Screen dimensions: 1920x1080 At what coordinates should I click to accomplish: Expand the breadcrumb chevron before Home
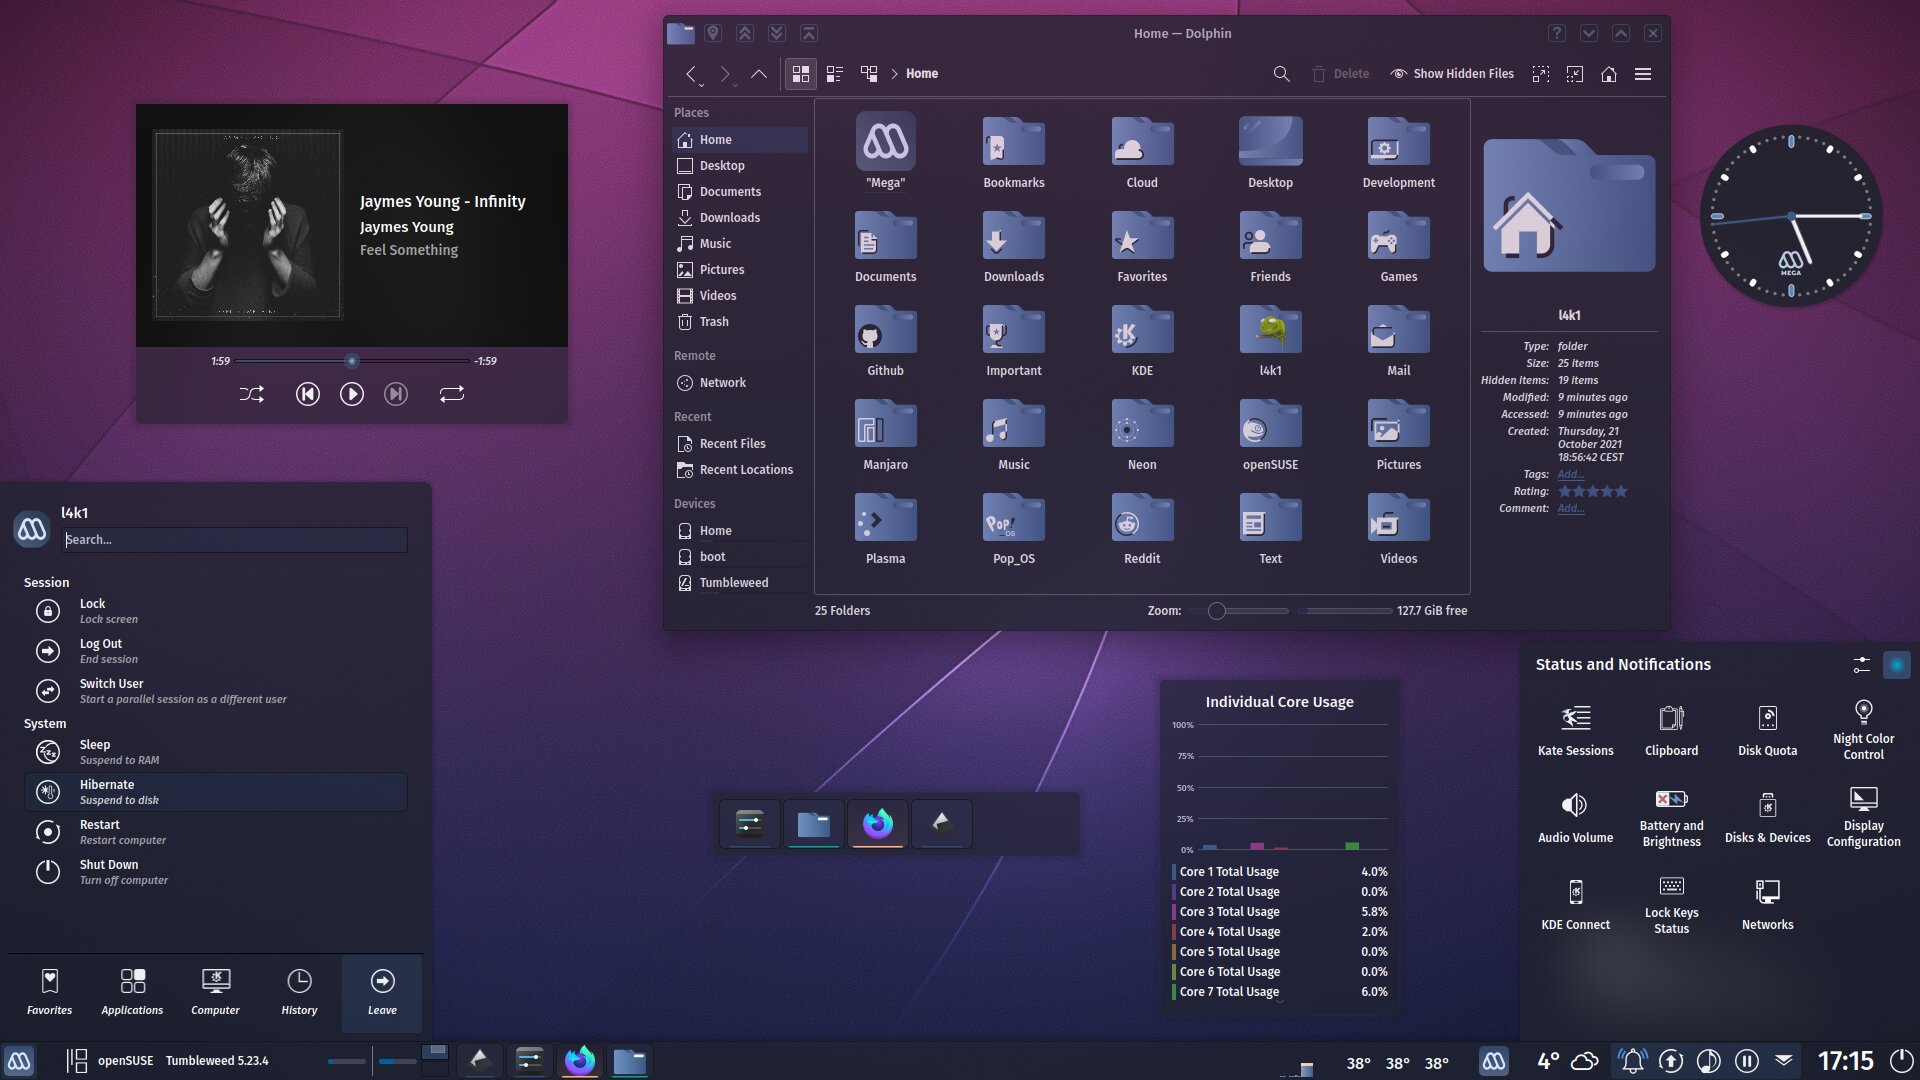click(x=894, y=73)
